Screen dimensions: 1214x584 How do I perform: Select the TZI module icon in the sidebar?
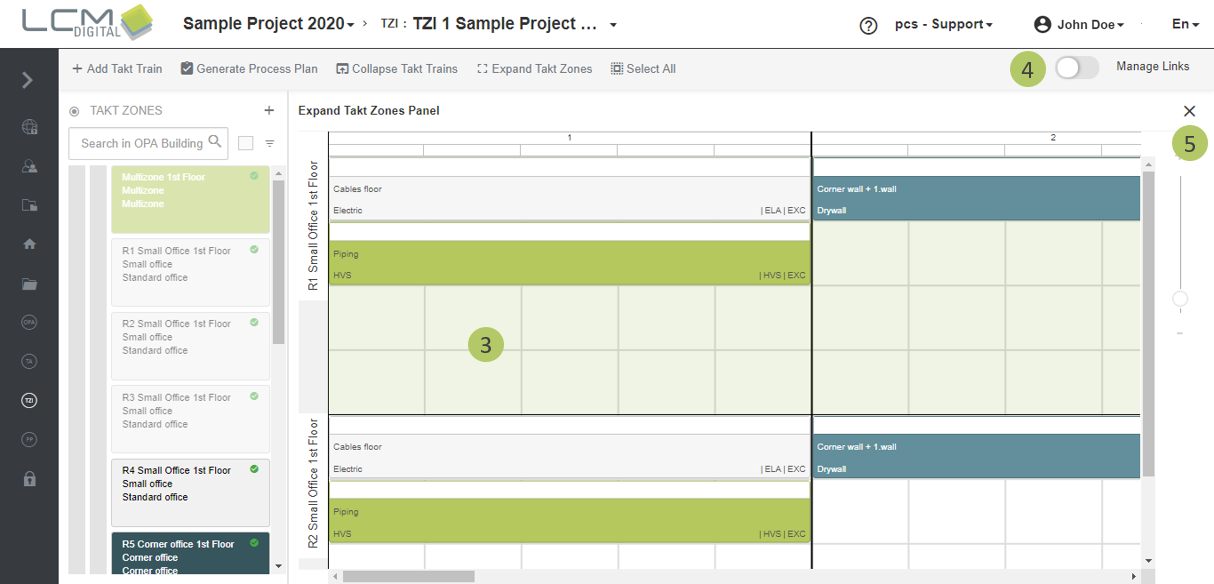29,400
